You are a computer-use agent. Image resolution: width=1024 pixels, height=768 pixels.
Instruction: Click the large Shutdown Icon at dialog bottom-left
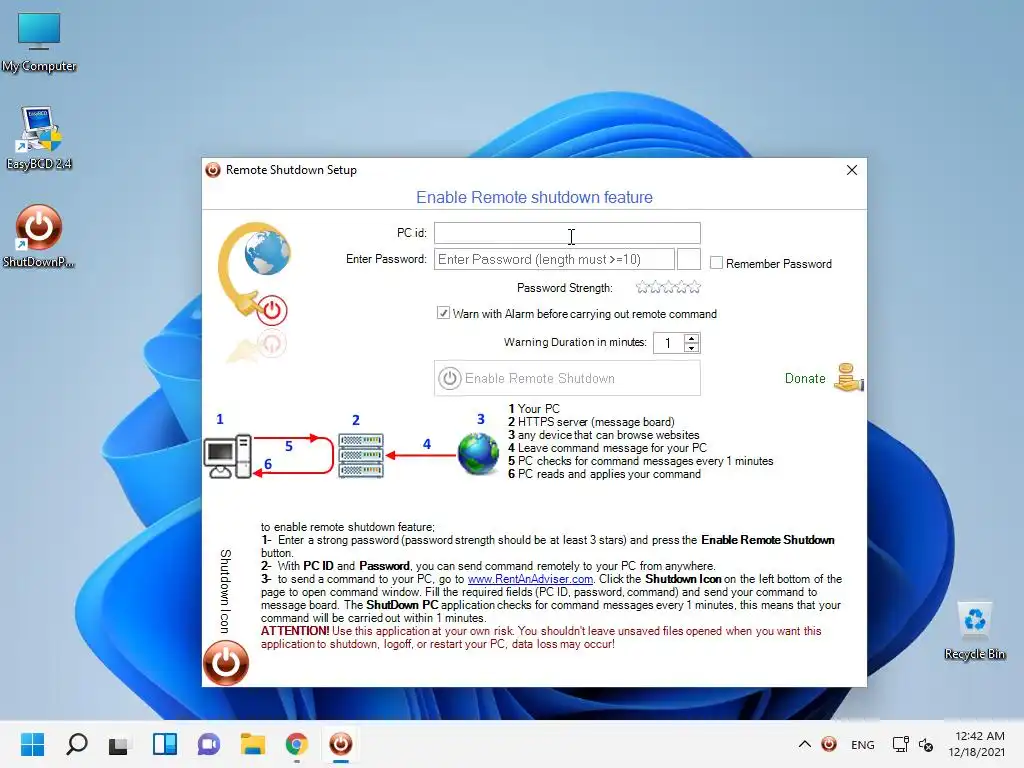(225, 663)
